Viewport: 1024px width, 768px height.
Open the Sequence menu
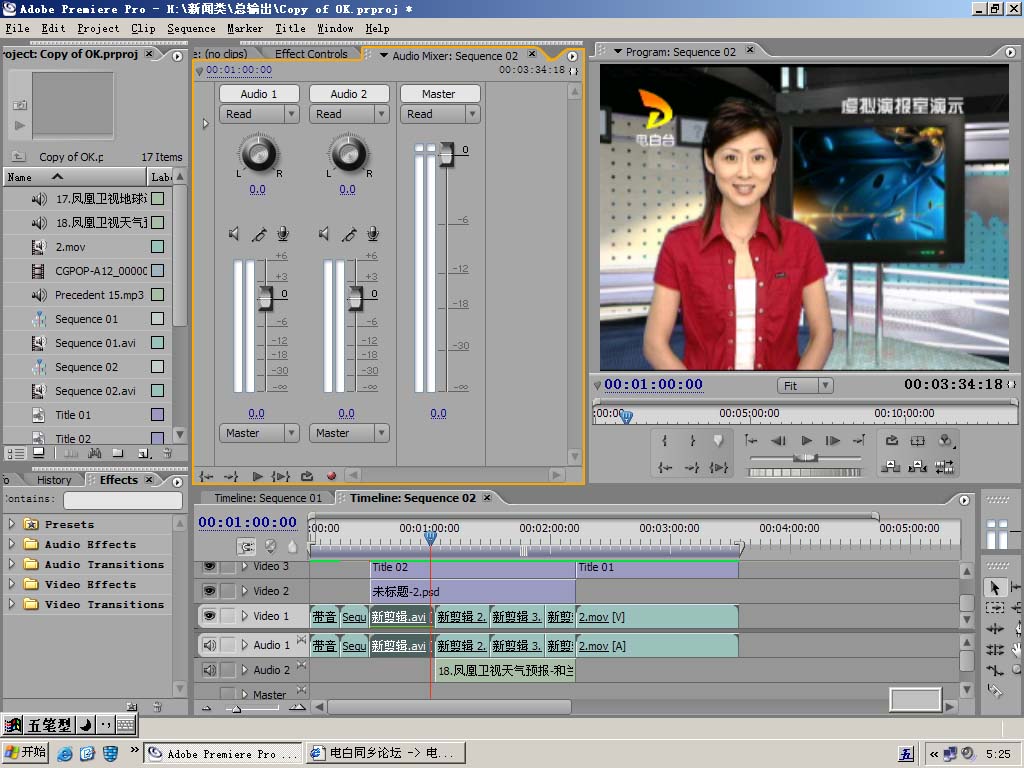191,28
